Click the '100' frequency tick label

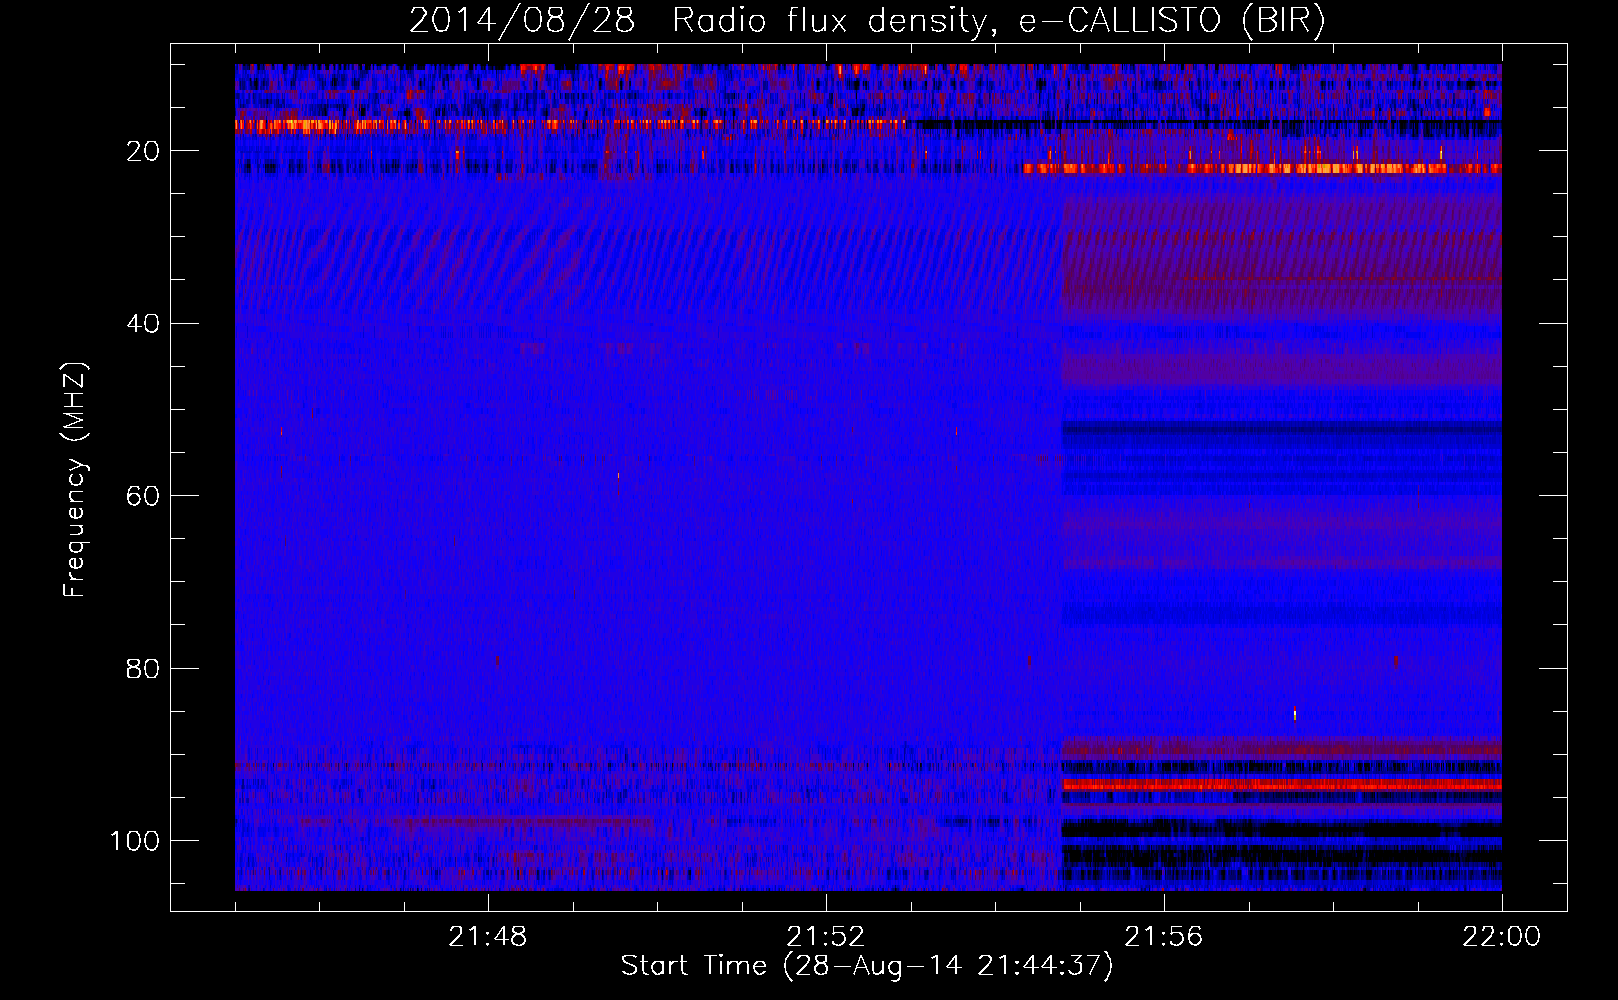135,841
